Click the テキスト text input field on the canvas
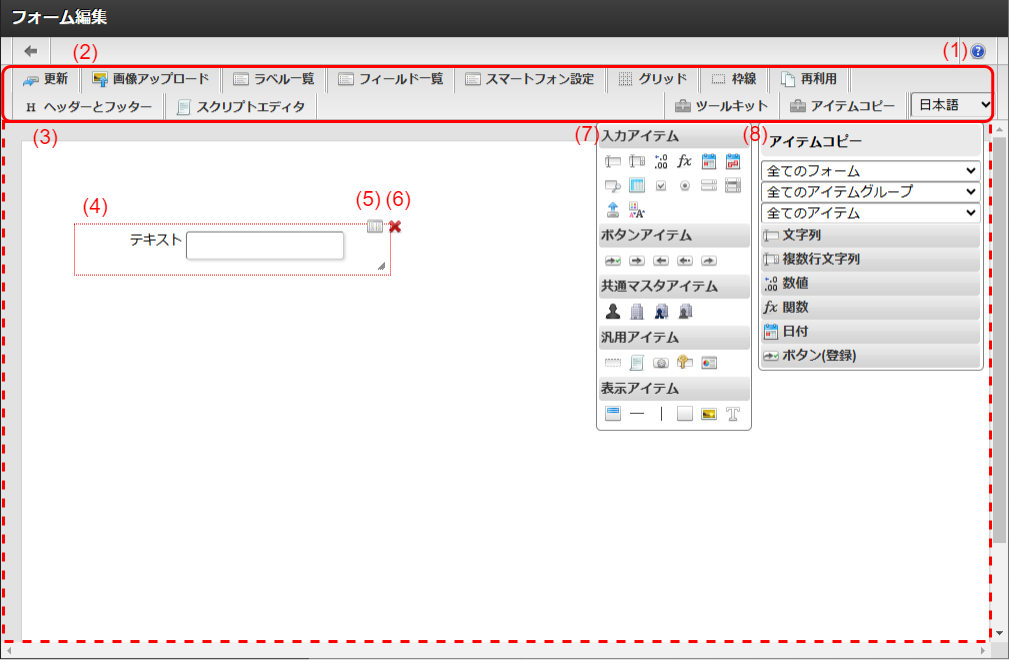The height and width of the screenshot is (660, 1009). tap(263, 245)
